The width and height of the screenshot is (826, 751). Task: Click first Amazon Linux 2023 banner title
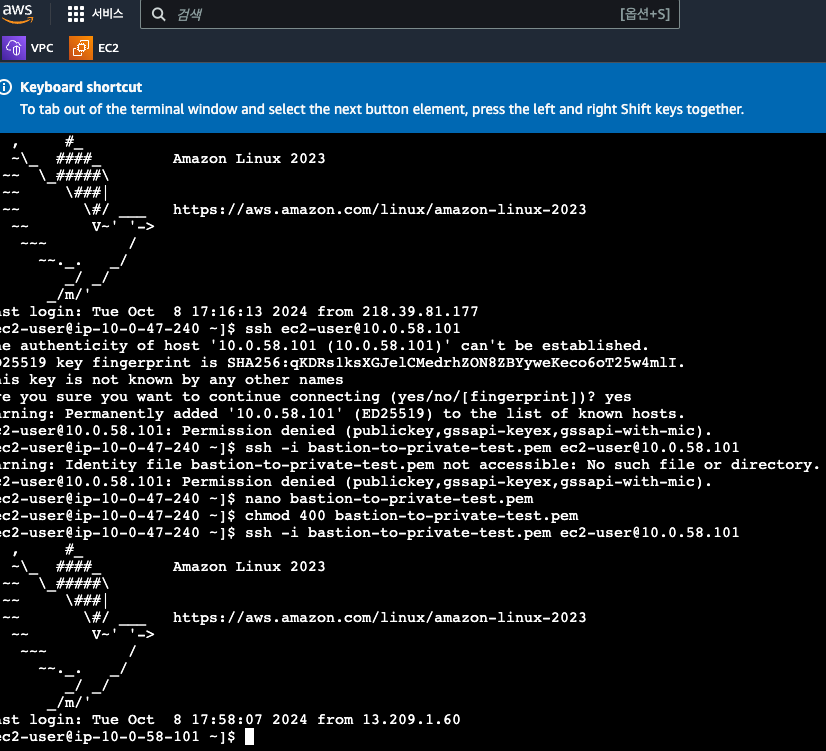click(x=249, y=159)
